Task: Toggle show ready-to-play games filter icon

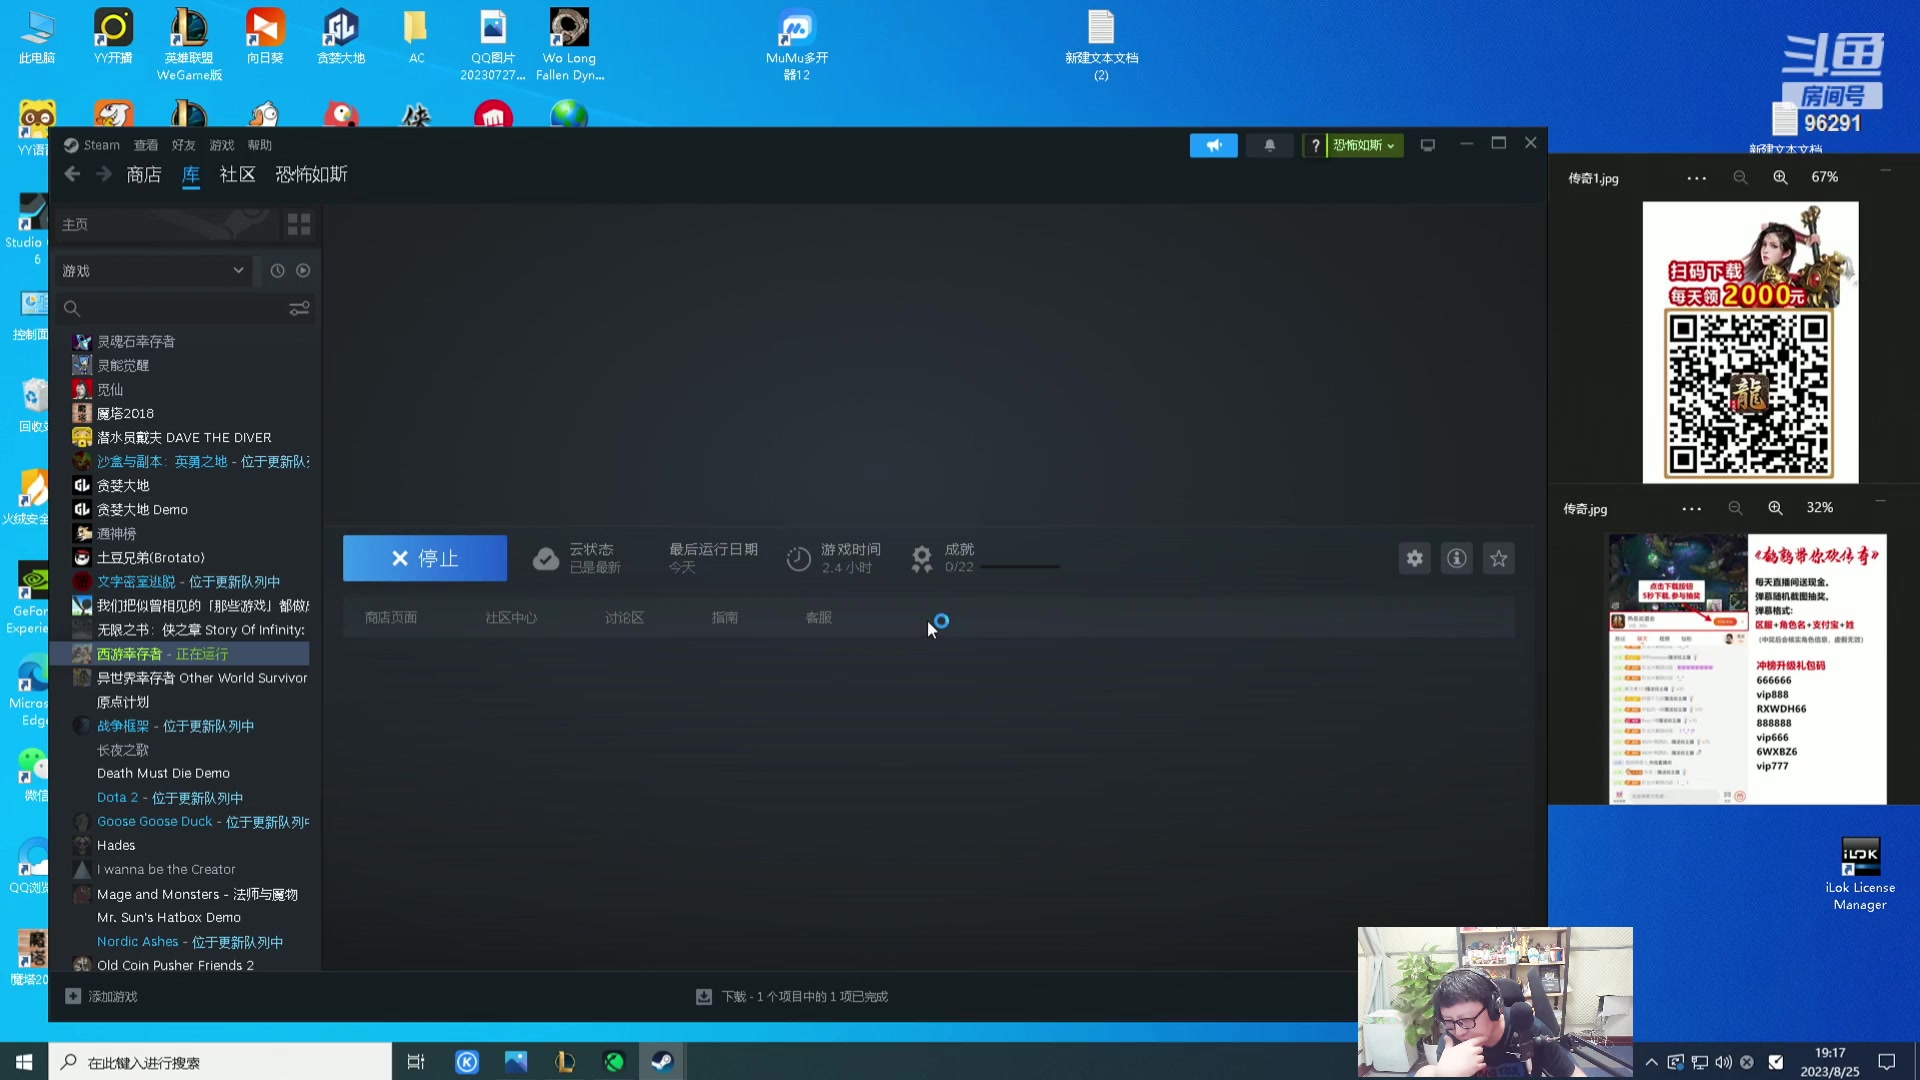Action: [x=303, y=271]
